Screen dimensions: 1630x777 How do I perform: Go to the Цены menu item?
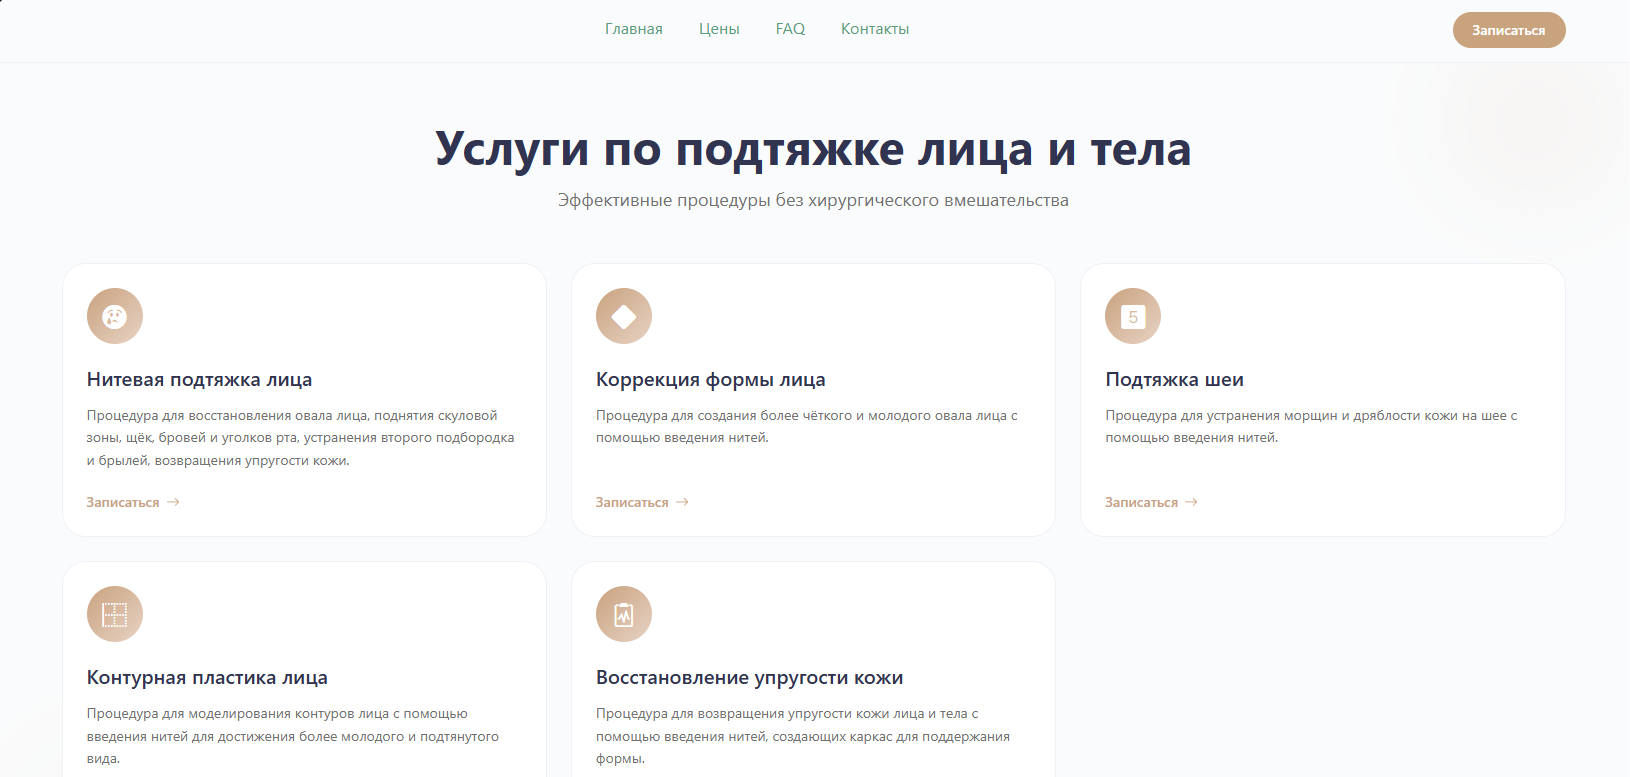pos(719,29)
